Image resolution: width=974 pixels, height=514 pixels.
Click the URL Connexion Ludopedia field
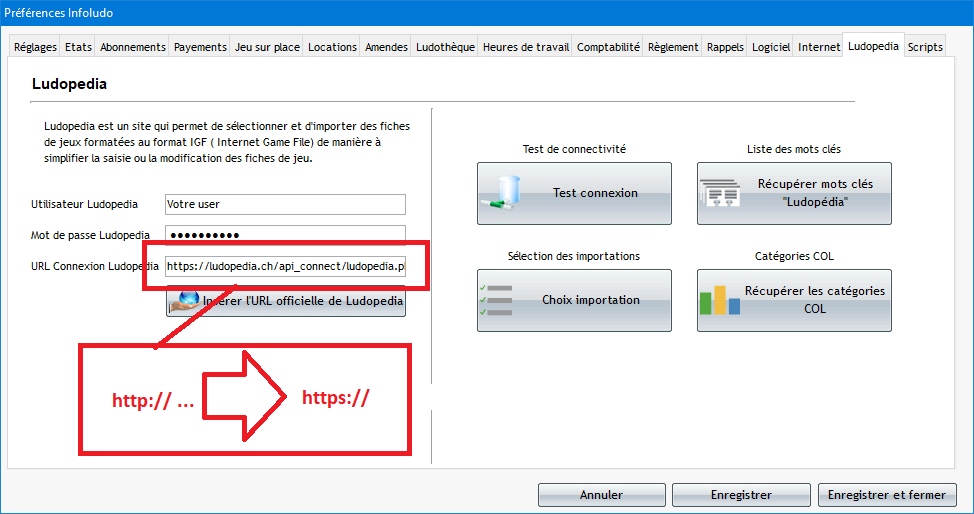285,266
